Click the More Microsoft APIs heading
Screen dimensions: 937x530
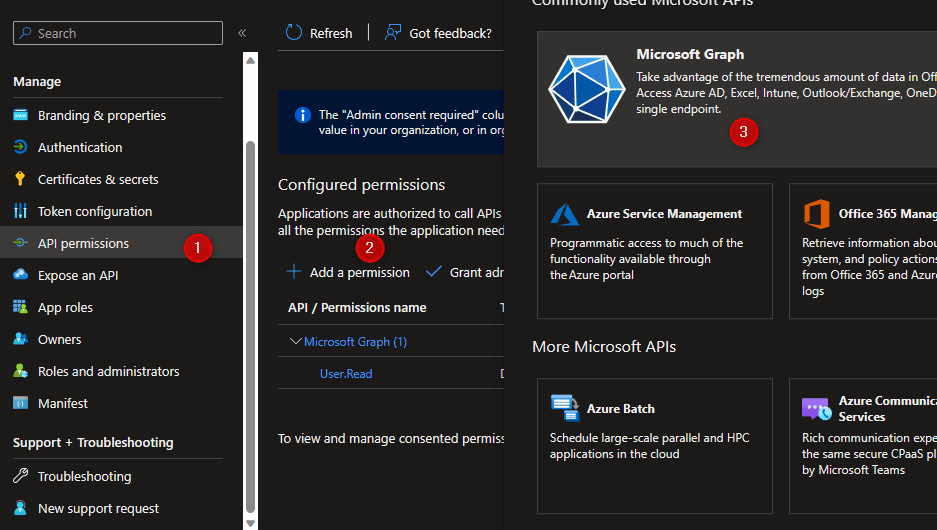pyautogui.click(x=604, y=347)
